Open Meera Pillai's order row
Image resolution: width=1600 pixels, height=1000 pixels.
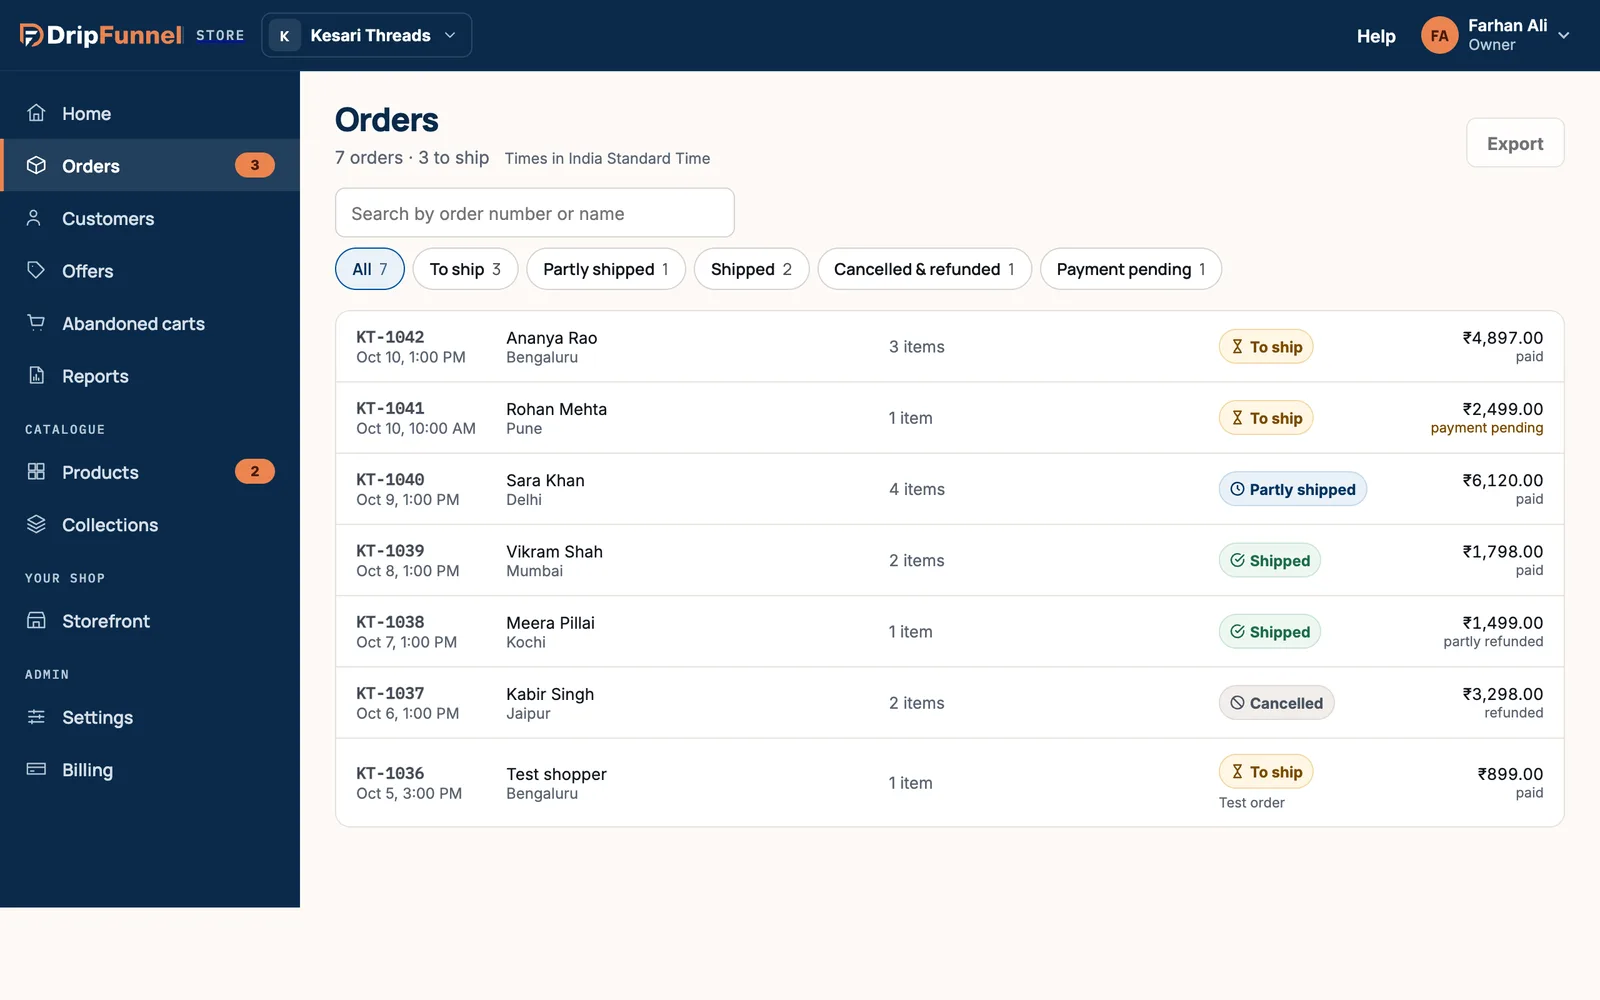pyautogui.click(x=950, y=631)
